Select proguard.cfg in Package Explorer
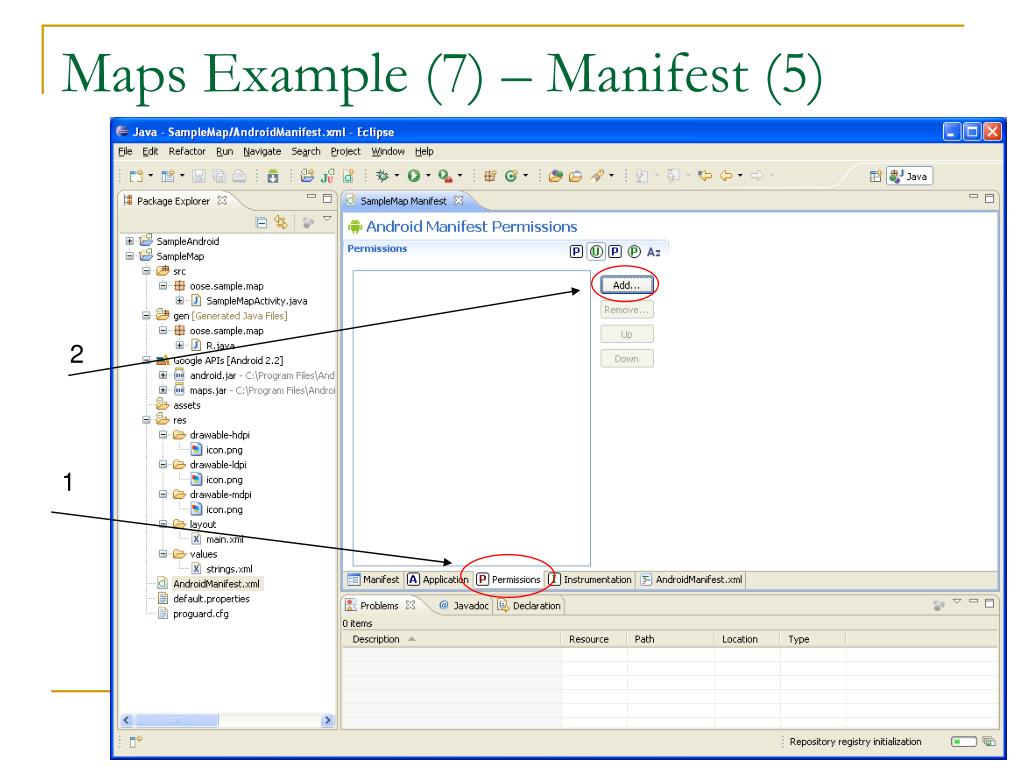1024x768 pixels. pos(200,614)
